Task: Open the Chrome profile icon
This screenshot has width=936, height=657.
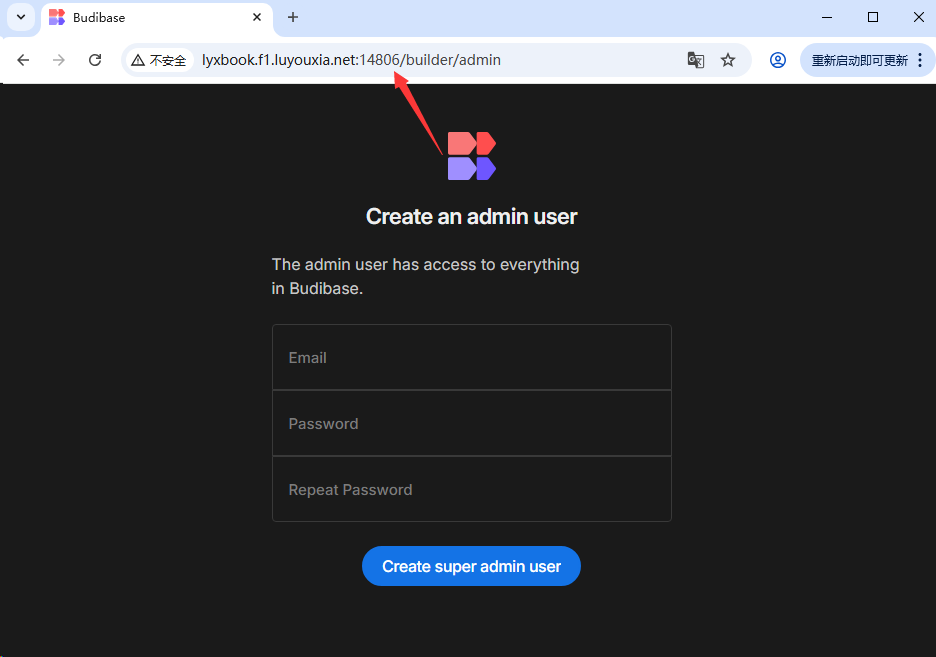Action: (777, 60)
